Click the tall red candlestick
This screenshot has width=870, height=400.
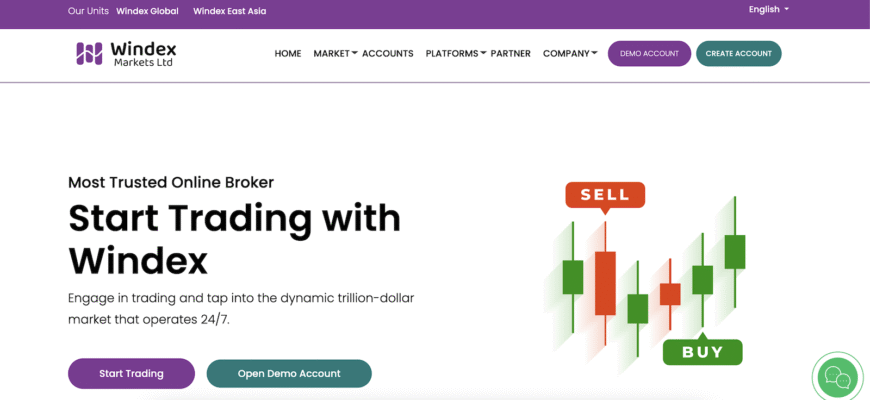[x=605, y=283]
